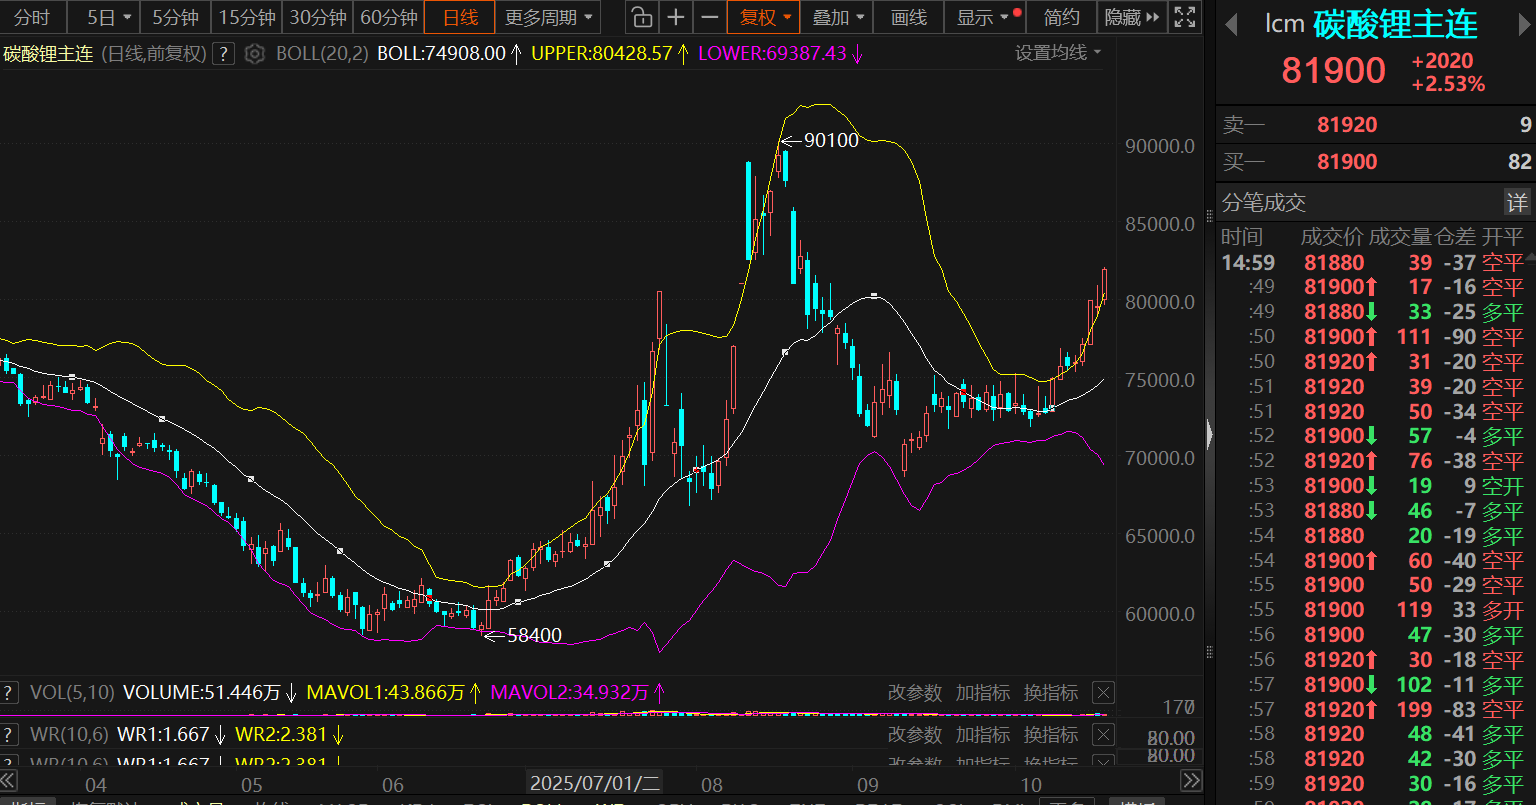Select the 60分钟 timeframe tab
The width and height of the screenshot is (1536, 805).
(x=388, y=17)
